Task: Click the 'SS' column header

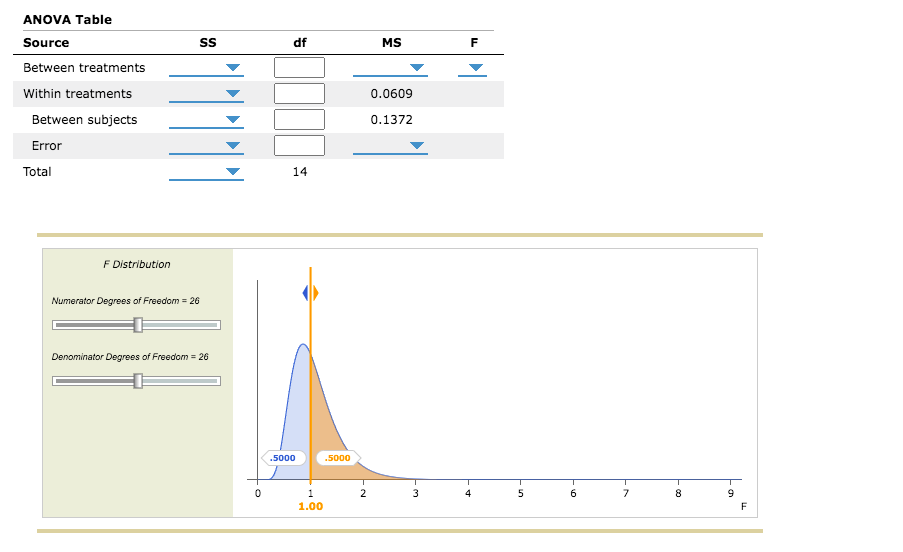Action: [x=208, y=43]
